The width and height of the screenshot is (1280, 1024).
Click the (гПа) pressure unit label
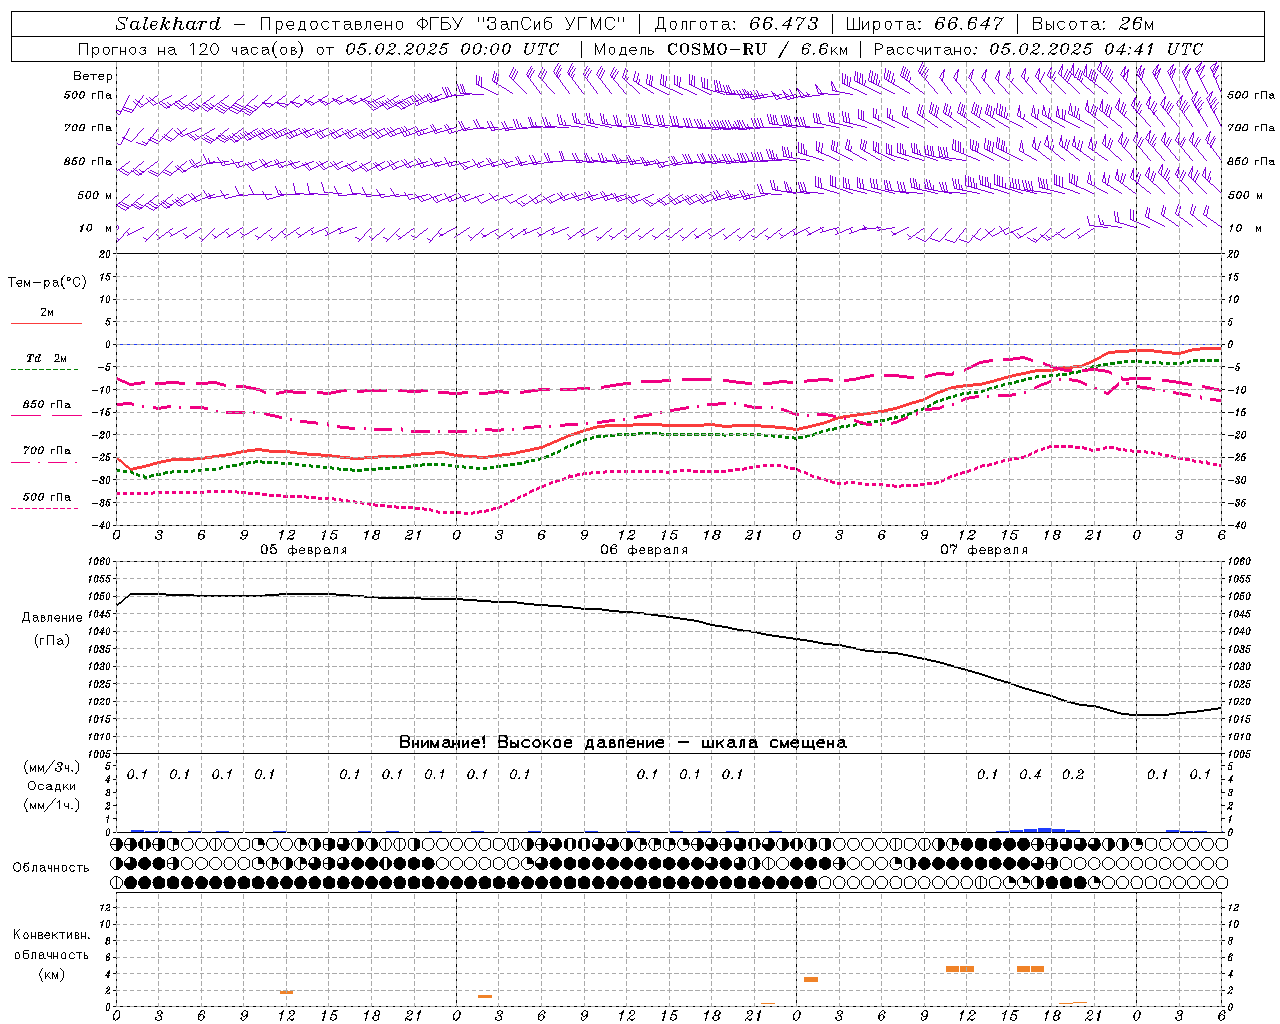pyautogui.click(x=52, y=641)
